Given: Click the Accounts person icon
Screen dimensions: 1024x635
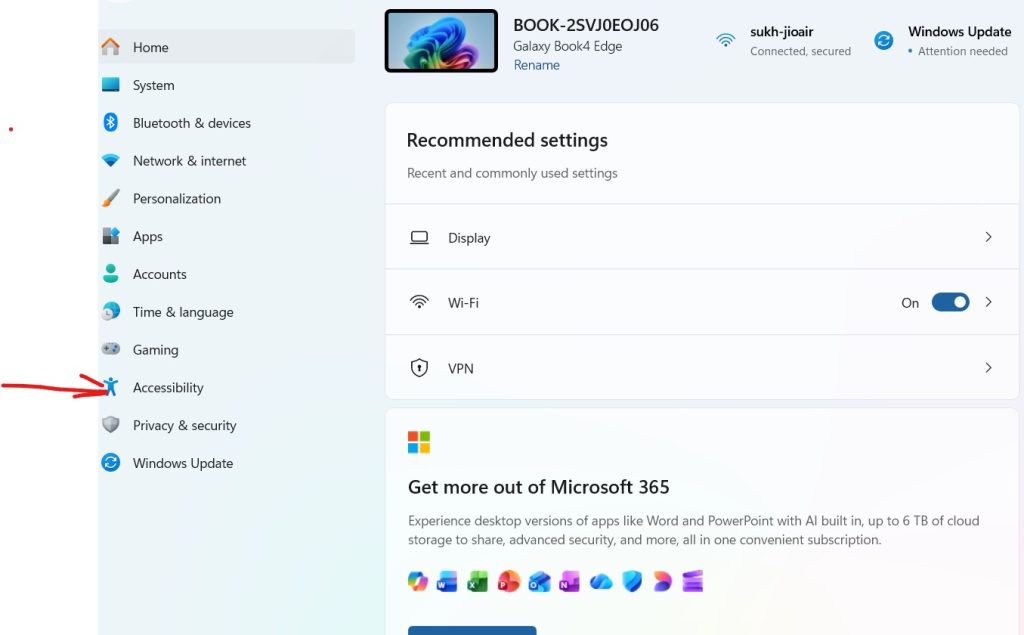Looking at the screenshot, I should tap(111, 274).
